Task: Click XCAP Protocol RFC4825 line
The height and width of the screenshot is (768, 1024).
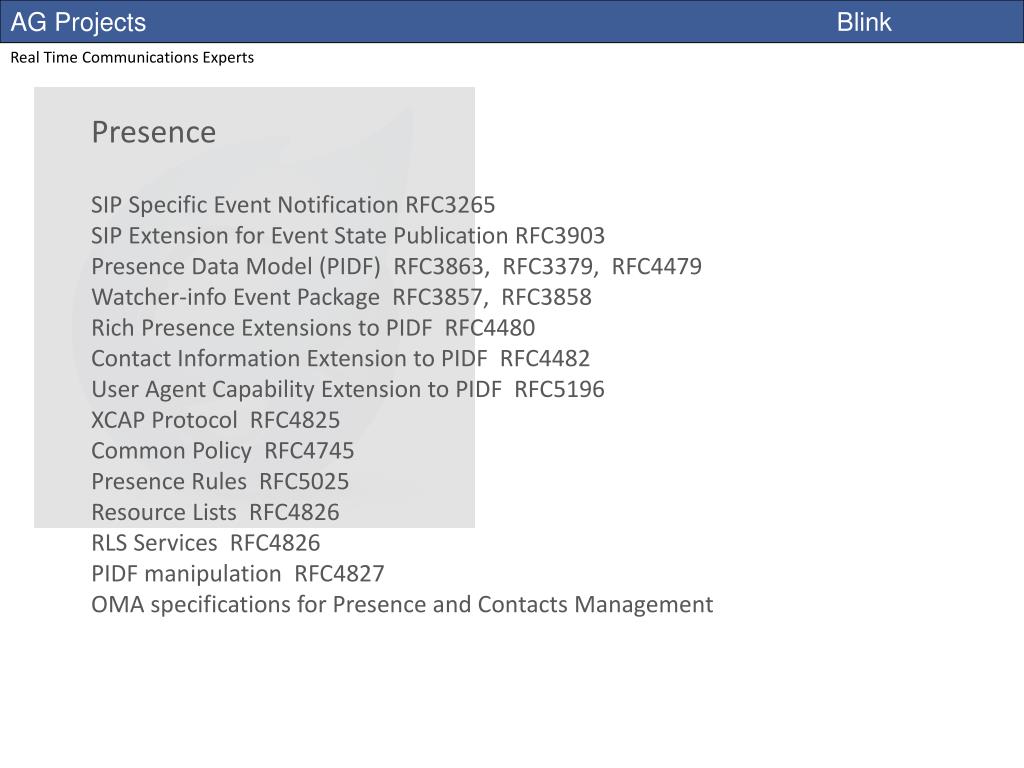Action: point(216,420)
